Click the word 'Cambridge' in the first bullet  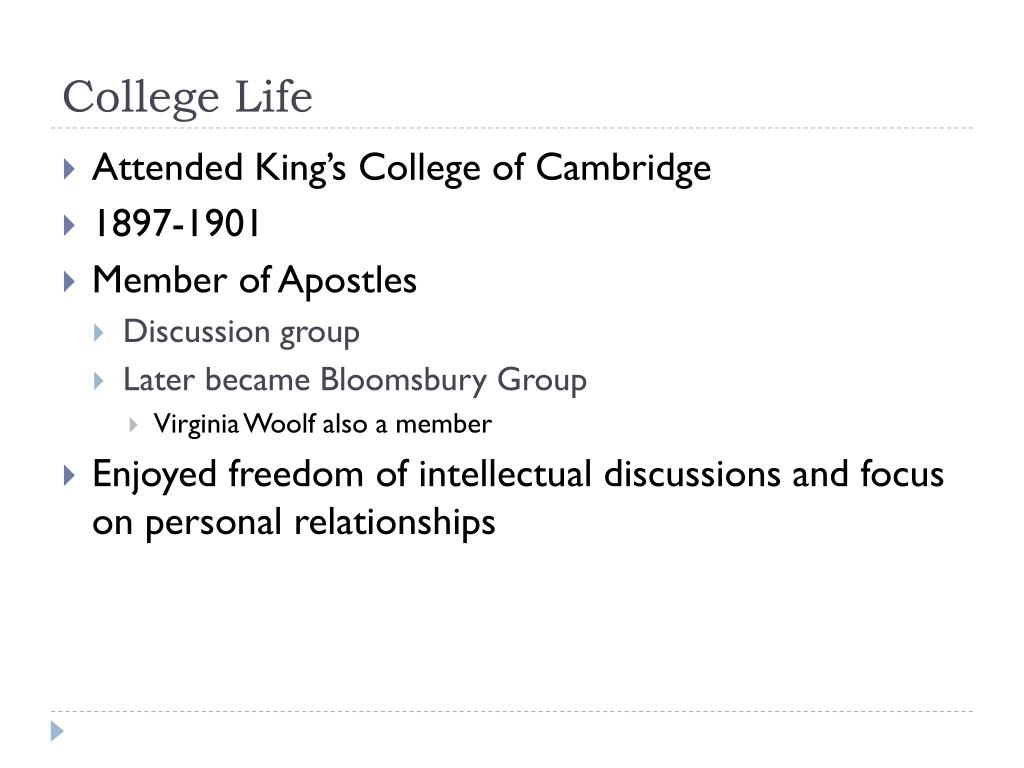point(623,168)
